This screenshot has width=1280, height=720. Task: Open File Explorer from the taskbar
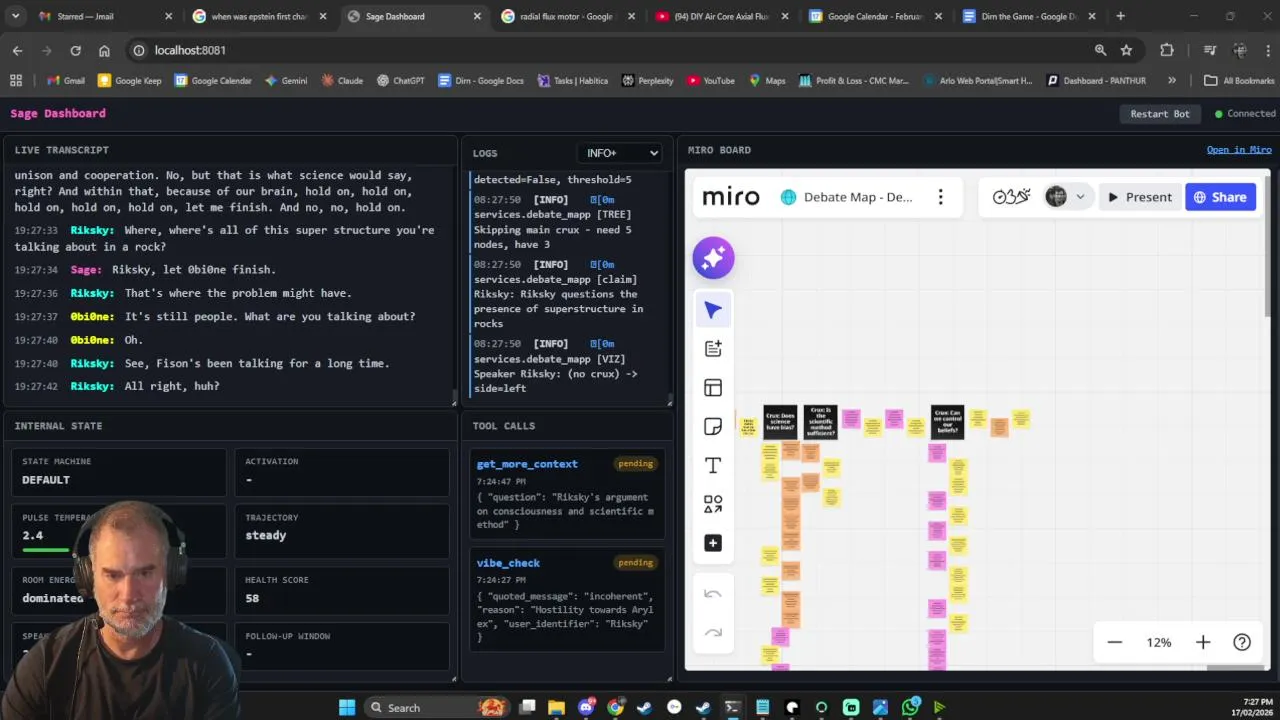coord(557,707)
